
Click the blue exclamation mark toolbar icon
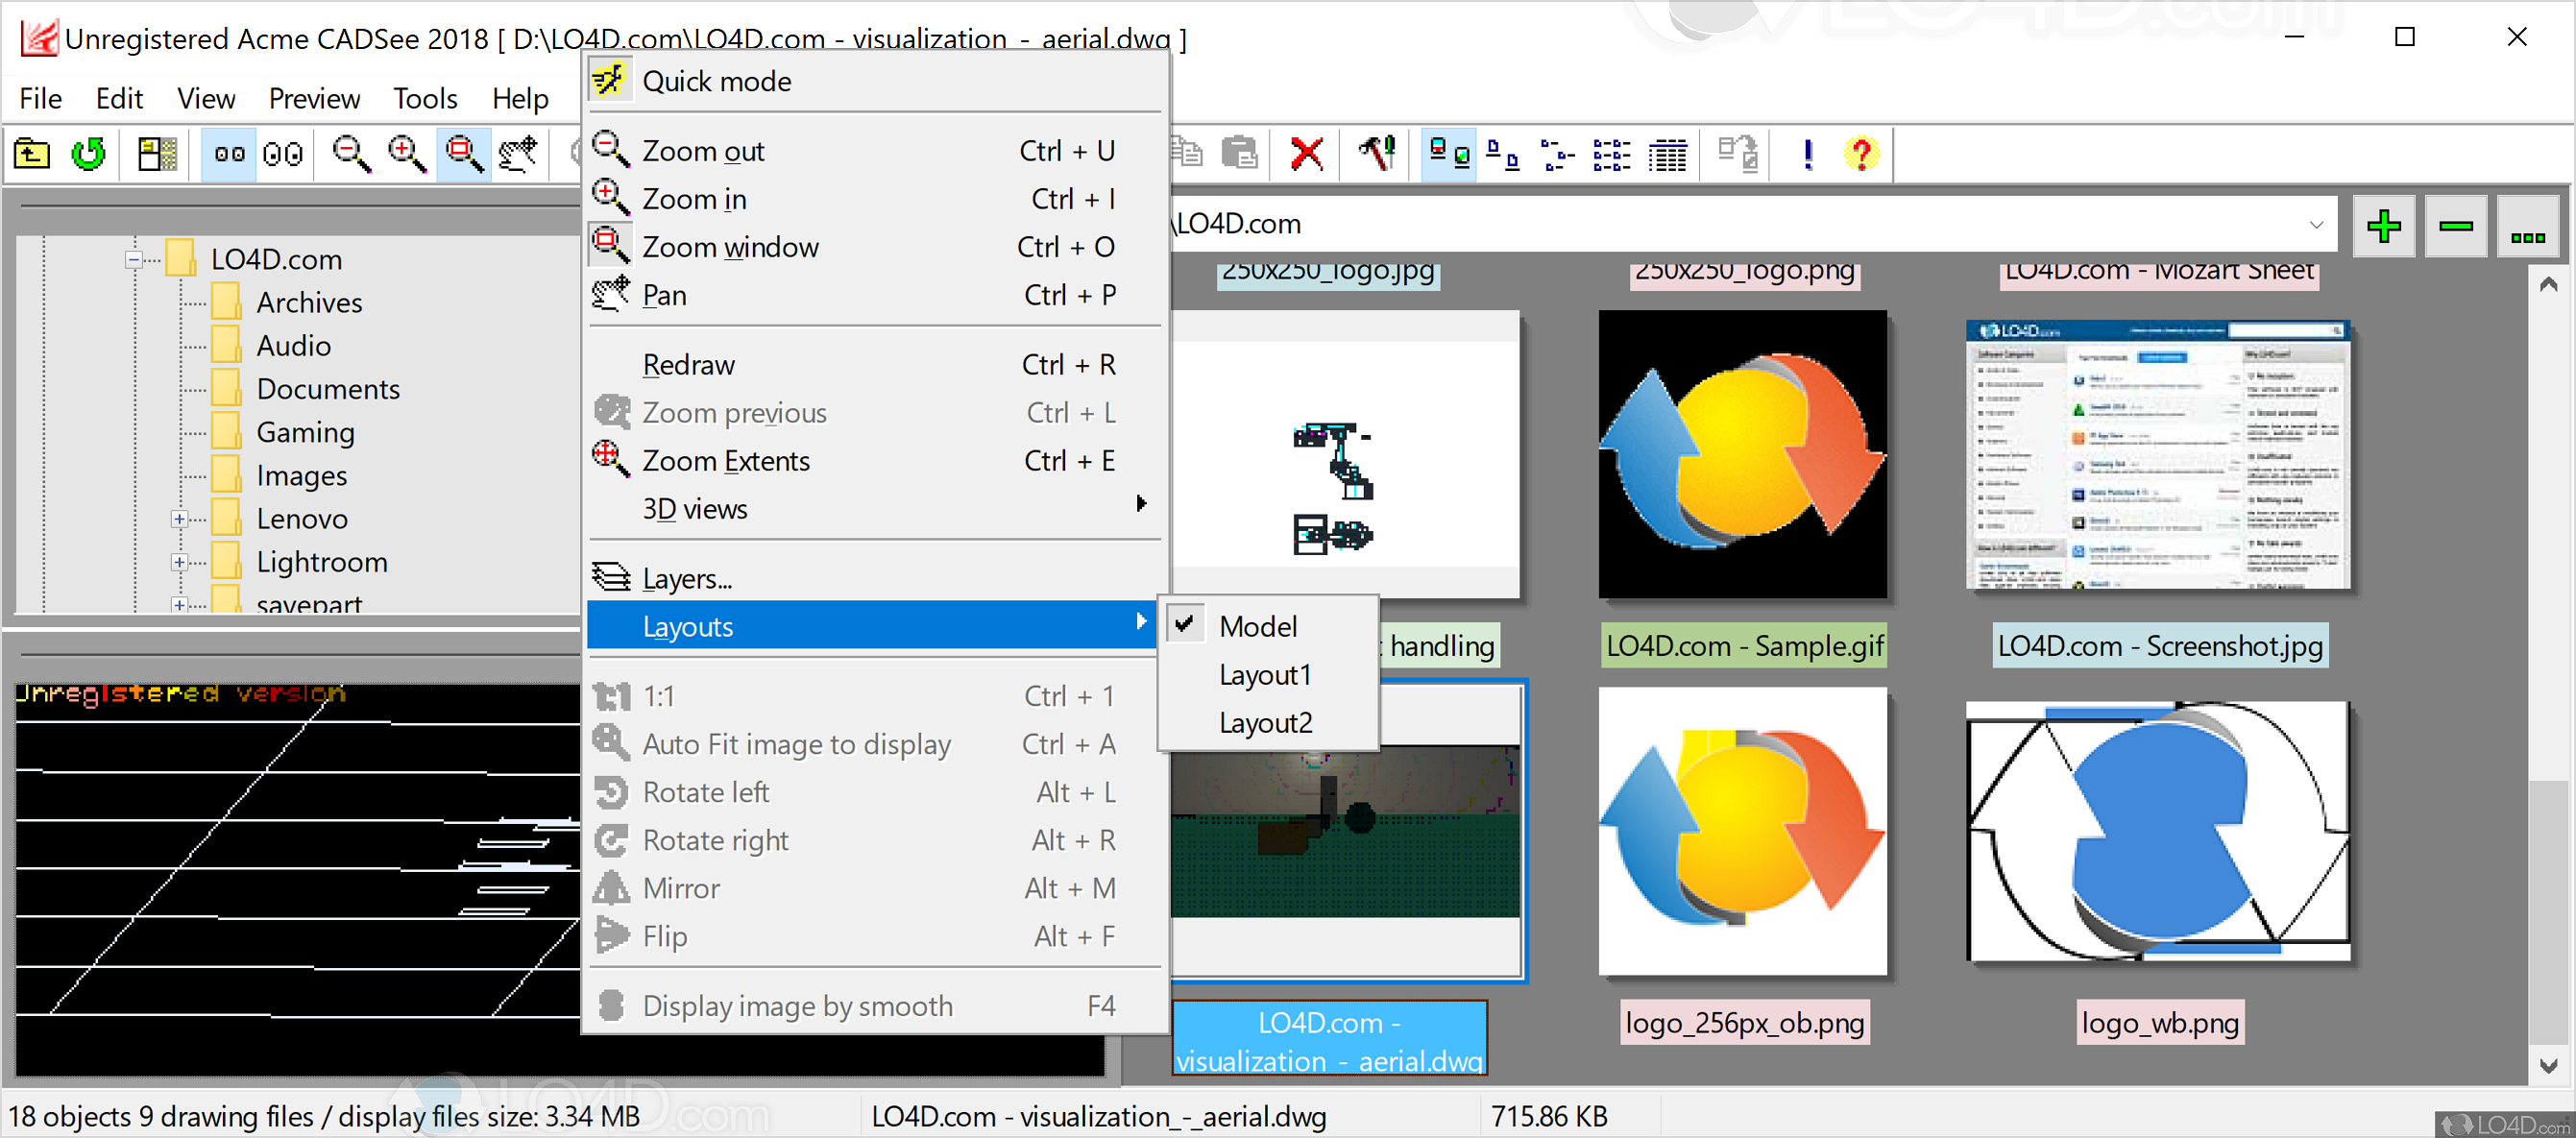point(1807,154)
